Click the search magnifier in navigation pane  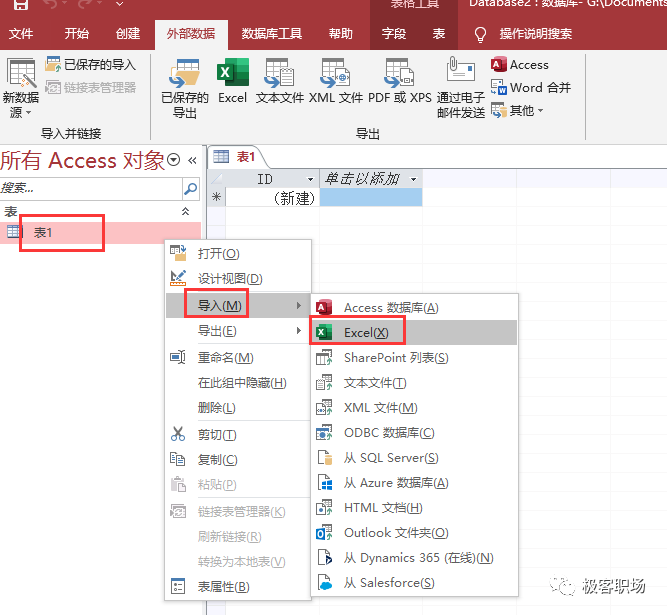coord(191,188)
